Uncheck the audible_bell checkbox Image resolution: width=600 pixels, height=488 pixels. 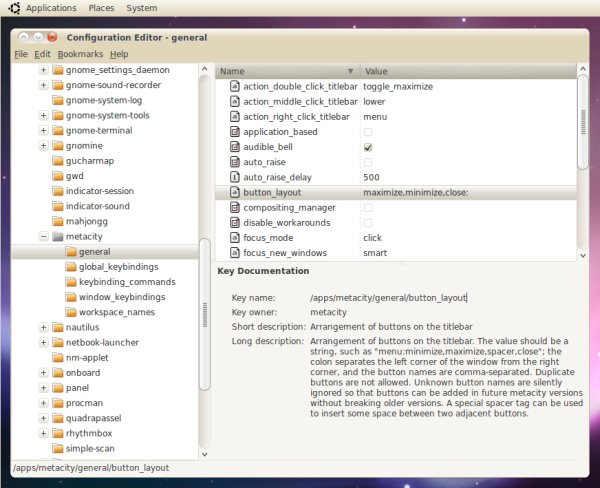point(368,147)
